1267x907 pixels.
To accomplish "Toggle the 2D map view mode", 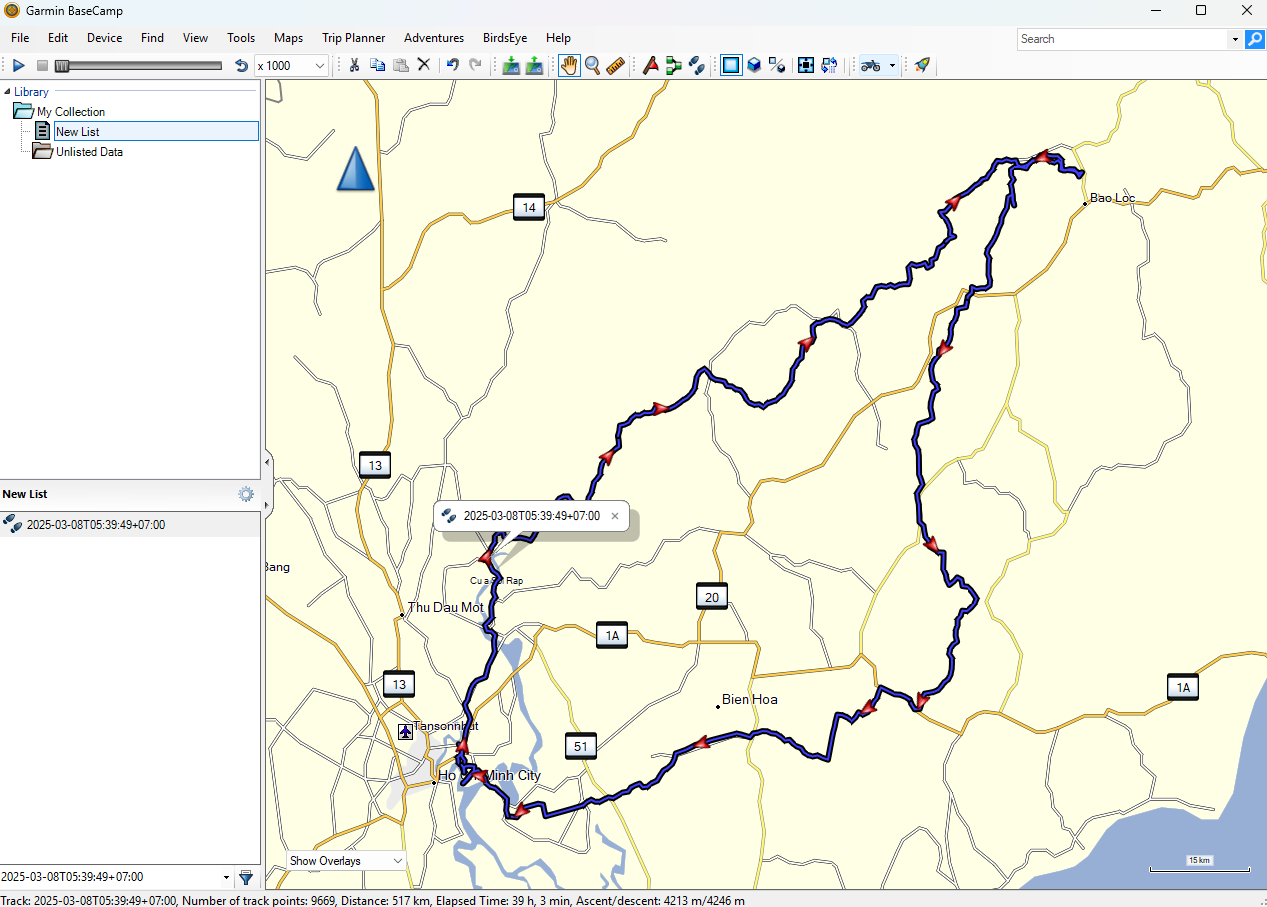I will 731,65.
